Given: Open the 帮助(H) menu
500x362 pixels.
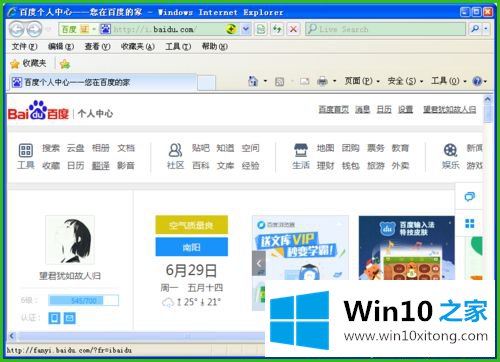Looking at the screenshot, I should (215, 46).
